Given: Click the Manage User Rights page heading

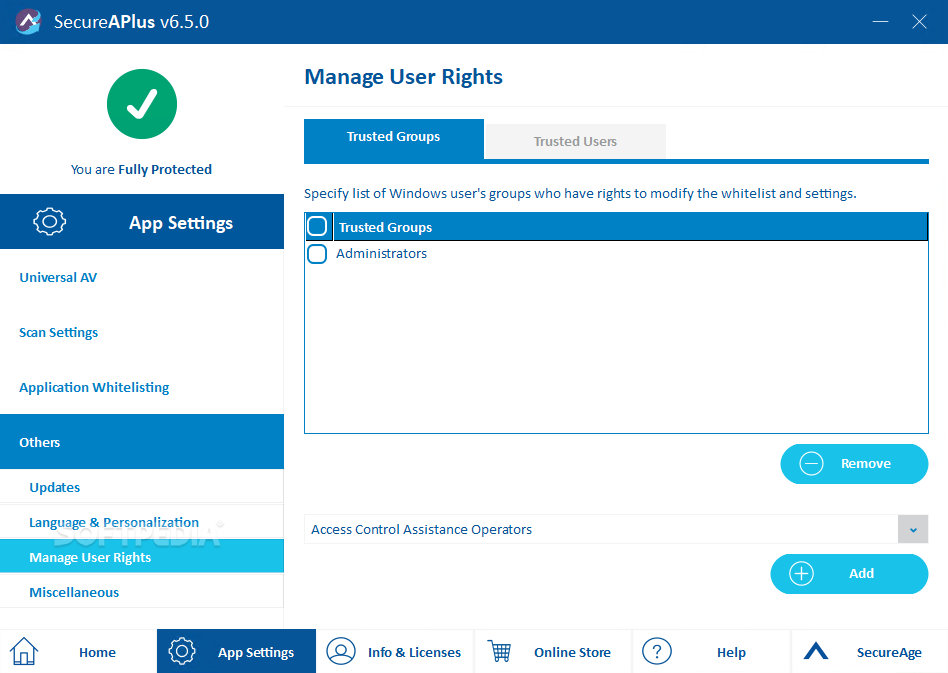Looking at the screenshot, I should [403, 77].
